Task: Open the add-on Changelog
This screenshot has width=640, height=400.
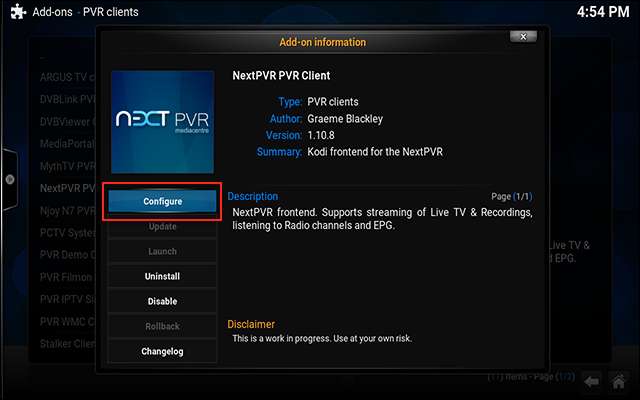Action: click(x=162, y=351)
